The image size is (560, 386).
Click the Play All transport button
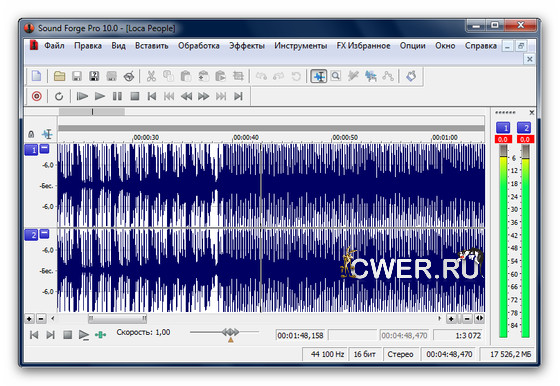(x=82, y=96)
